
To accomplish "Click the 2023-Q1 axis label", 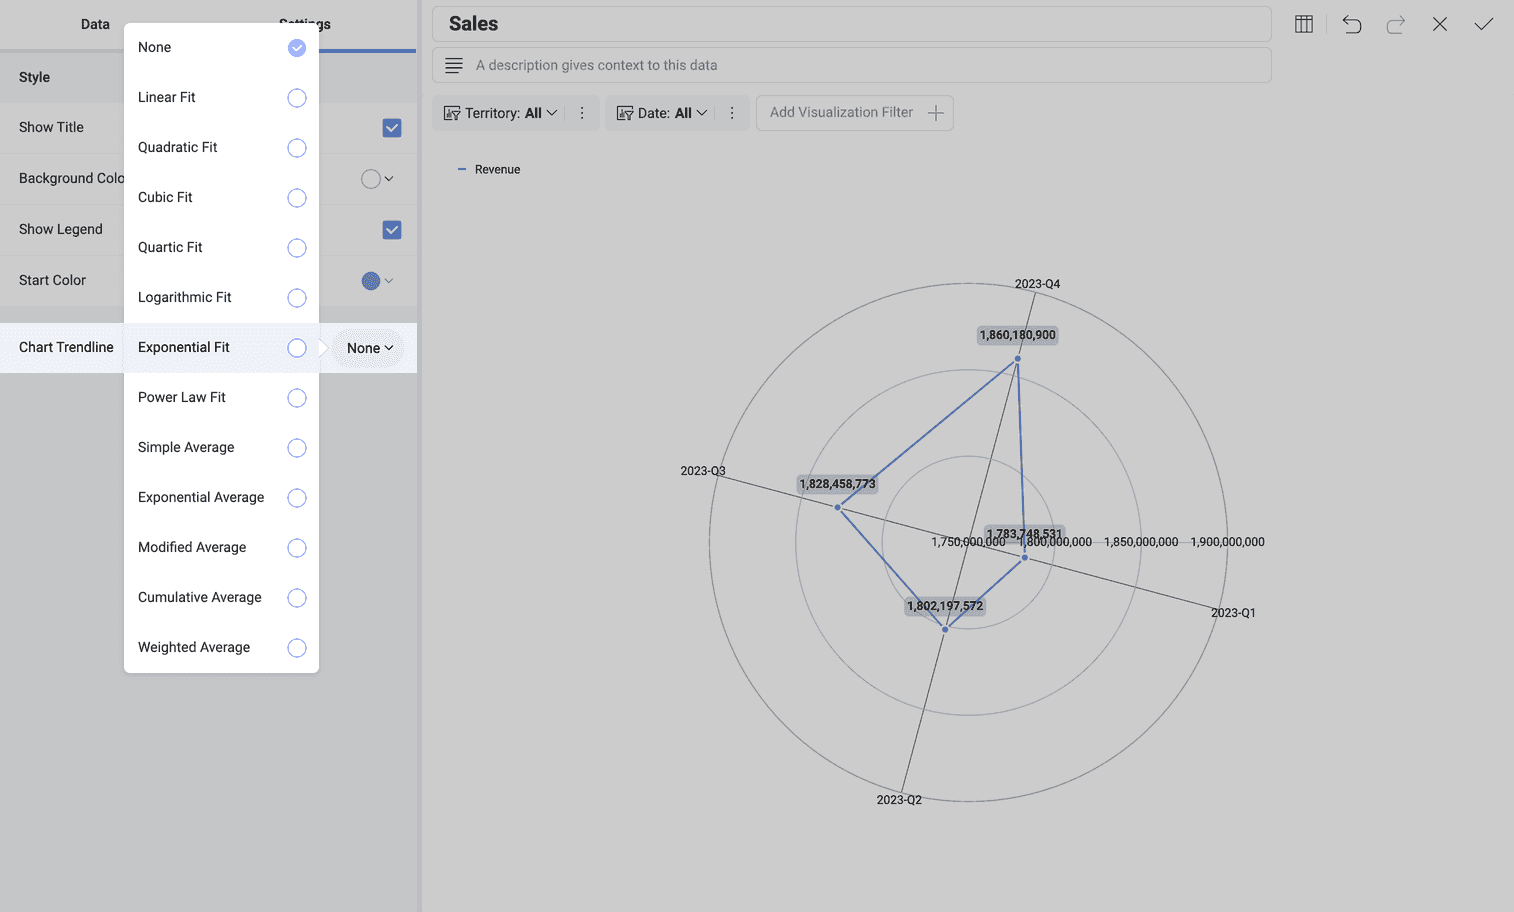I will coord(1233,613).
